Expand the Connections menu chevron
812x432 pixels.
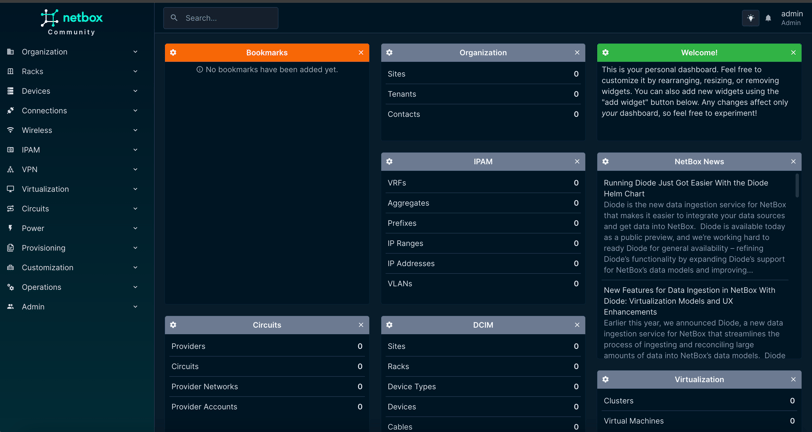pos(135,111)
